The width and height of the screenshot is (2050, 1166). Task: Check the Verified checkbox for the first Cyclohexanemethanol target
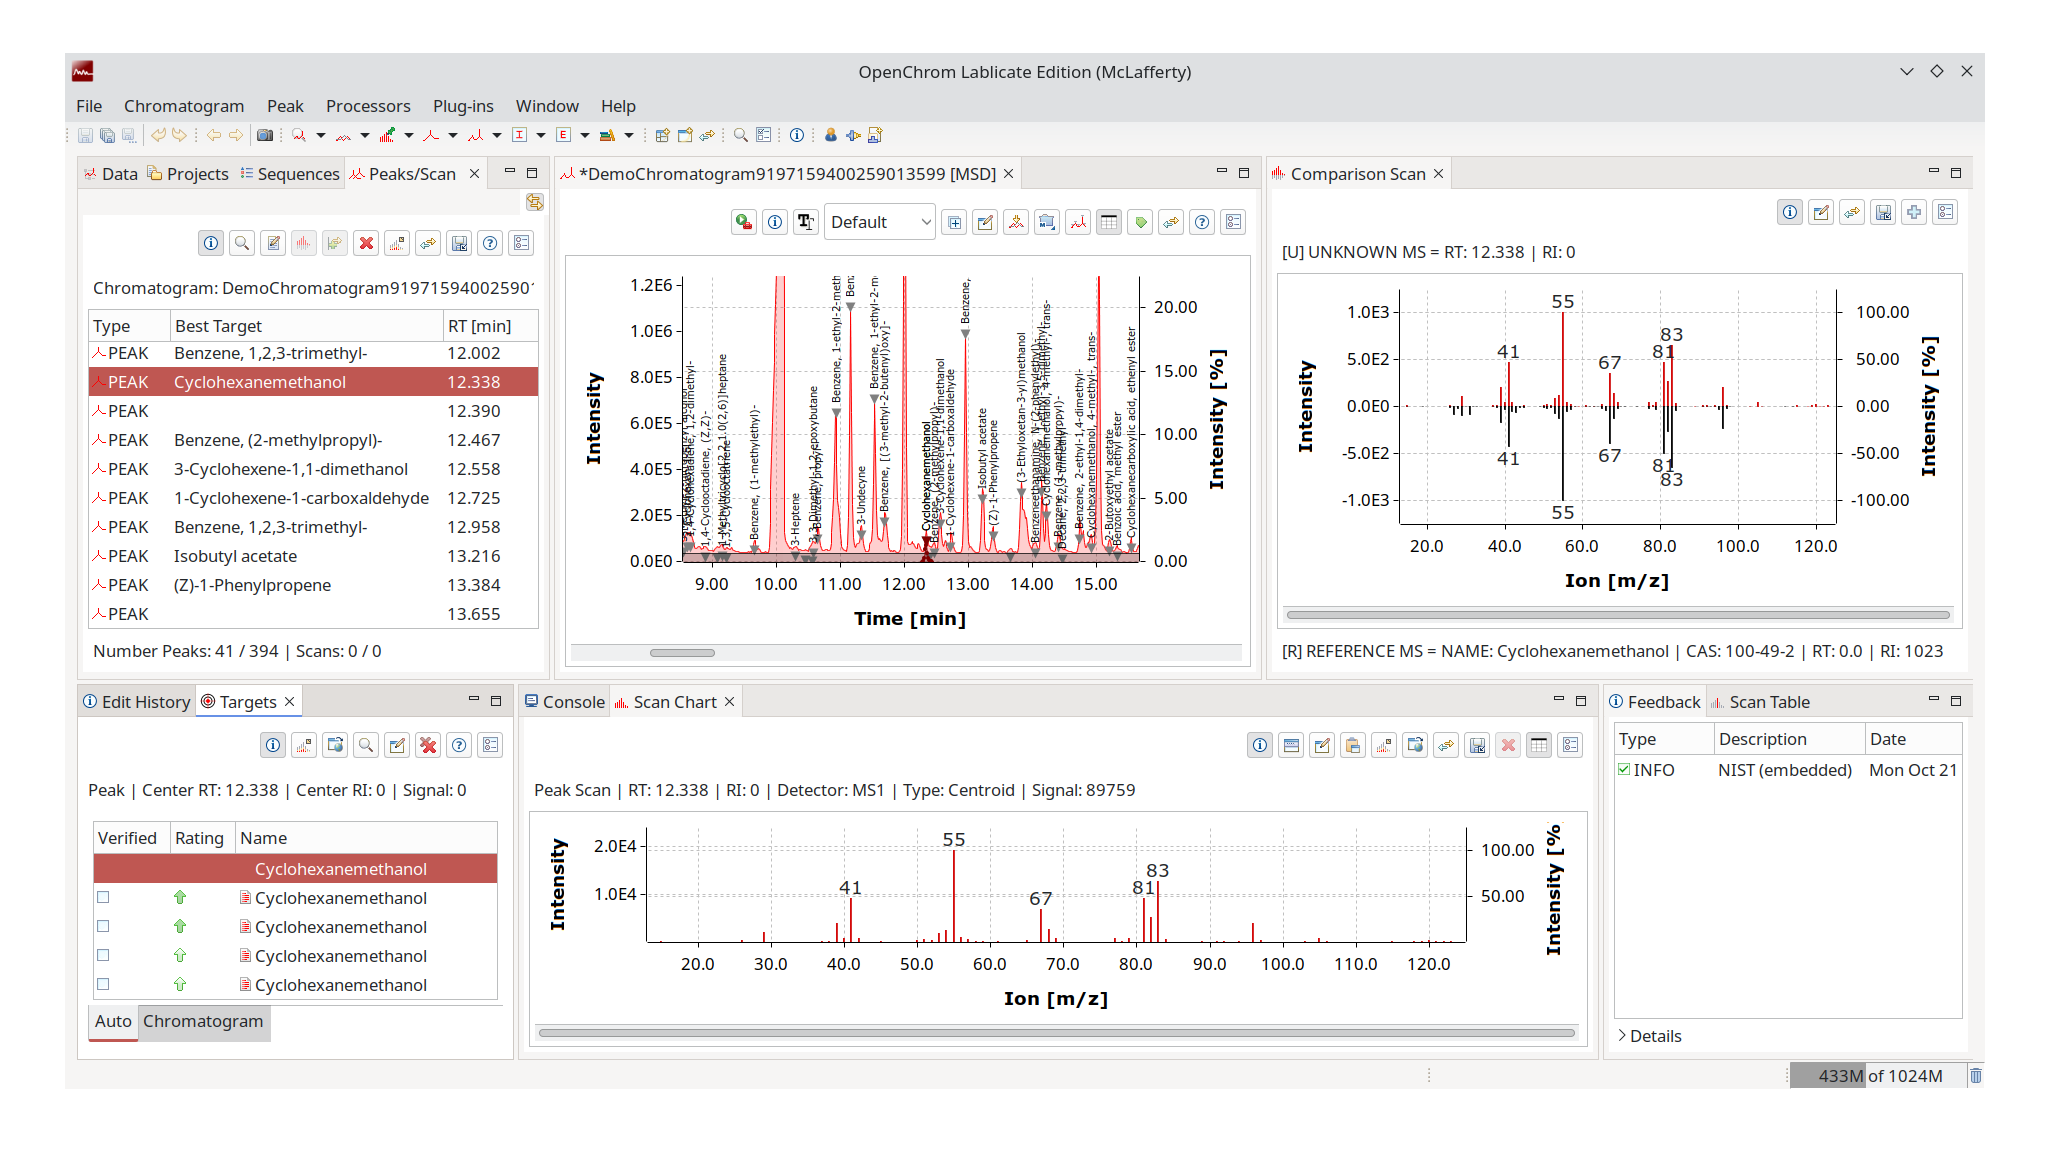click(x=104, y=898)
